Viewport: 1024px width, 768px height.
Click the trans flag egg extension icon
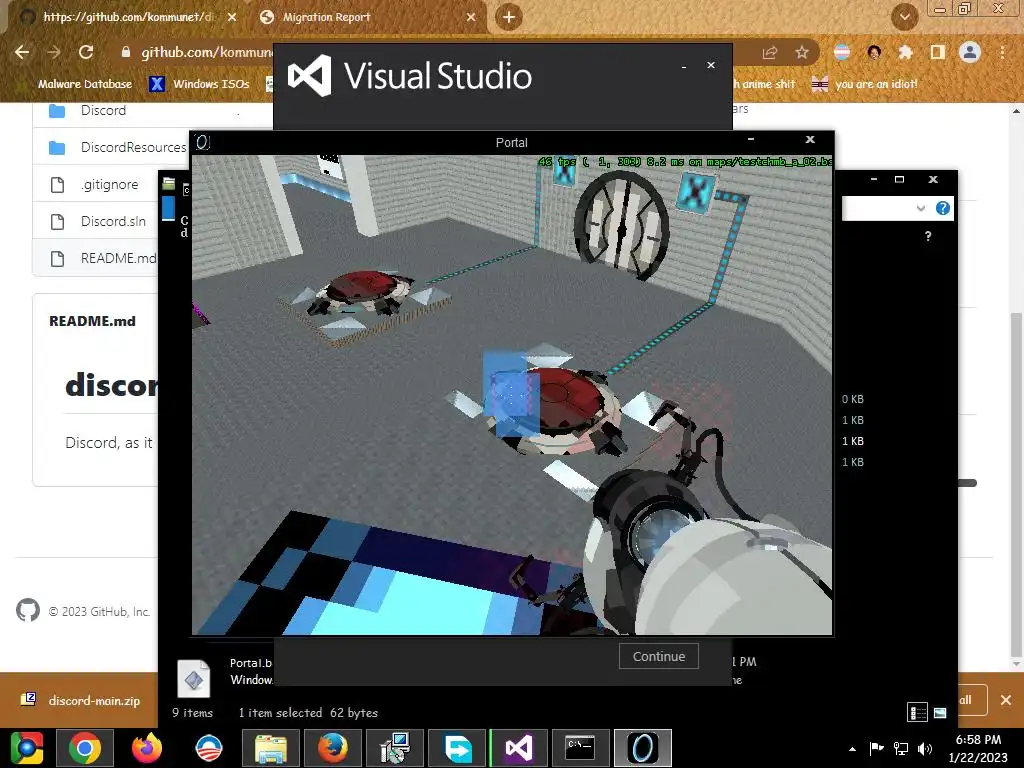[x=842, y=52]
